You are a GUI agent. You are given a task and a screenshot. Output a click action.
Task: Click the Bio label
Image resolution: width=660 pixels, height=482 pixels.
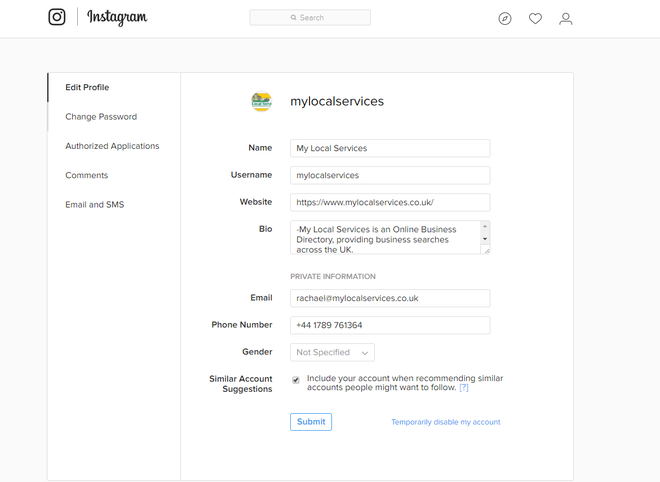[265, 229]
